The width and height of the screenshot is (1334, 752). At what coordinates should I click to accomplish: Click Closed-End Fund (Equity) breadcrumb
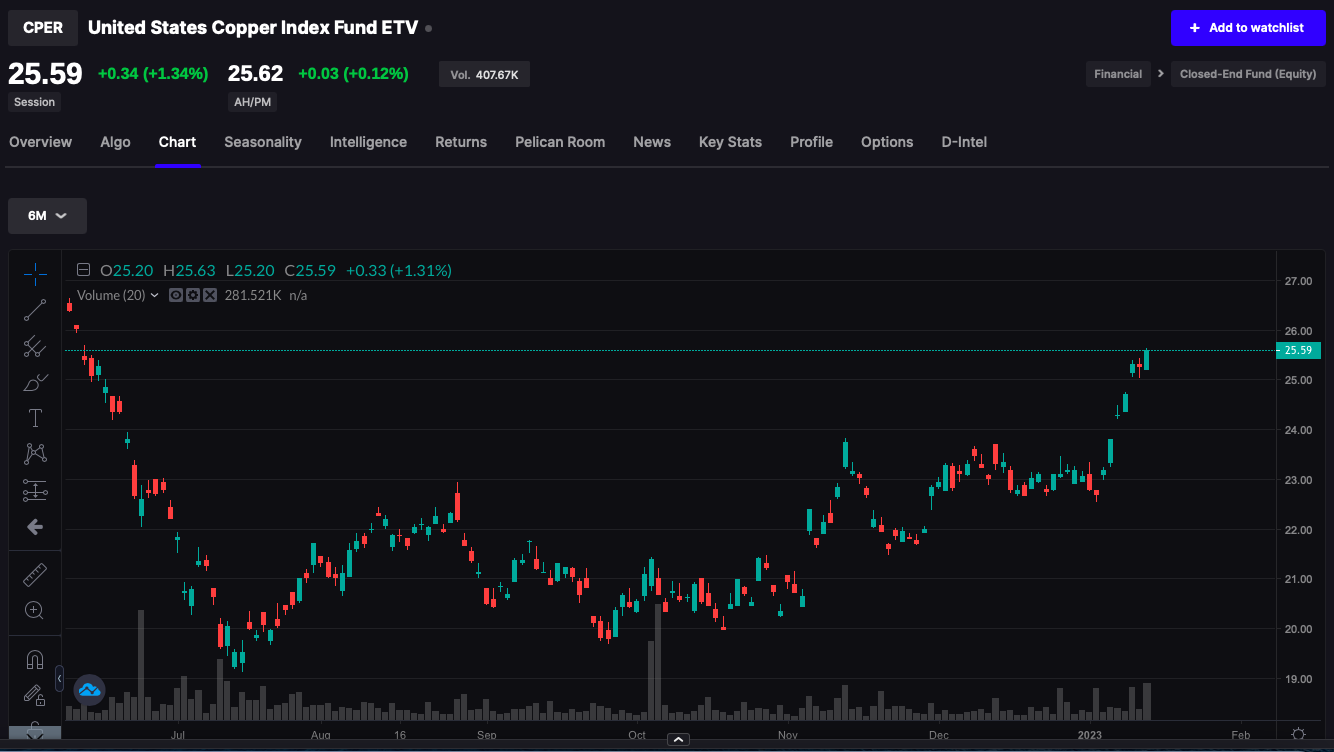click(1248, 74)
